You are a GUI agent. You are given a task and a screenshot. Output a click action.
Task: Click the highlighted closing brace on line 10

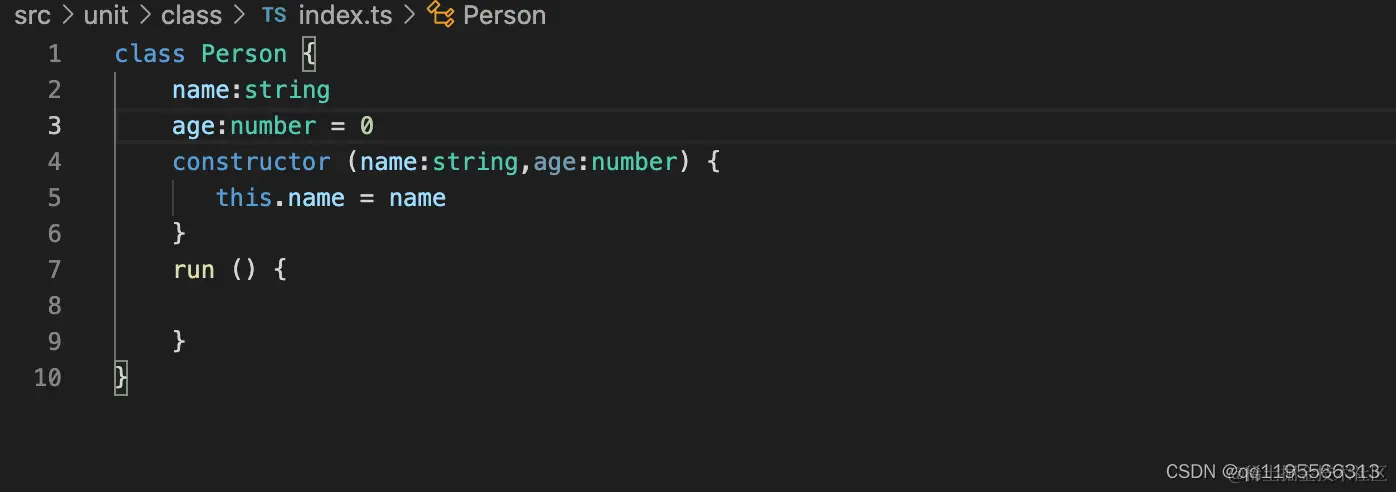[121, 378]
